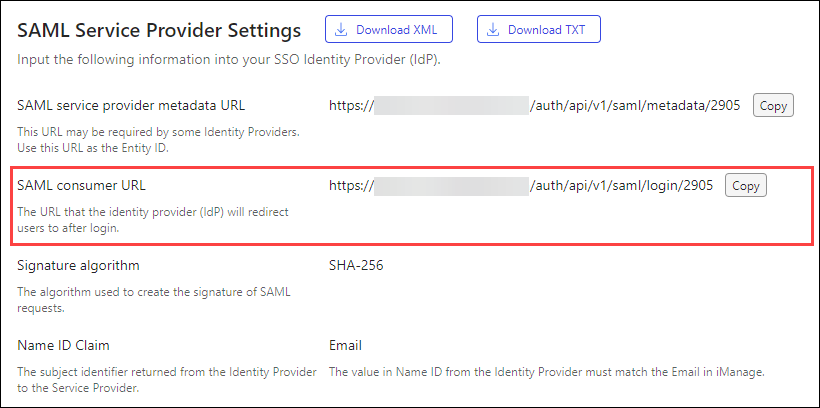Screen dimensions: 820x408
Task: Click the Email Name ID Claim value
Action: coord(346,346)
